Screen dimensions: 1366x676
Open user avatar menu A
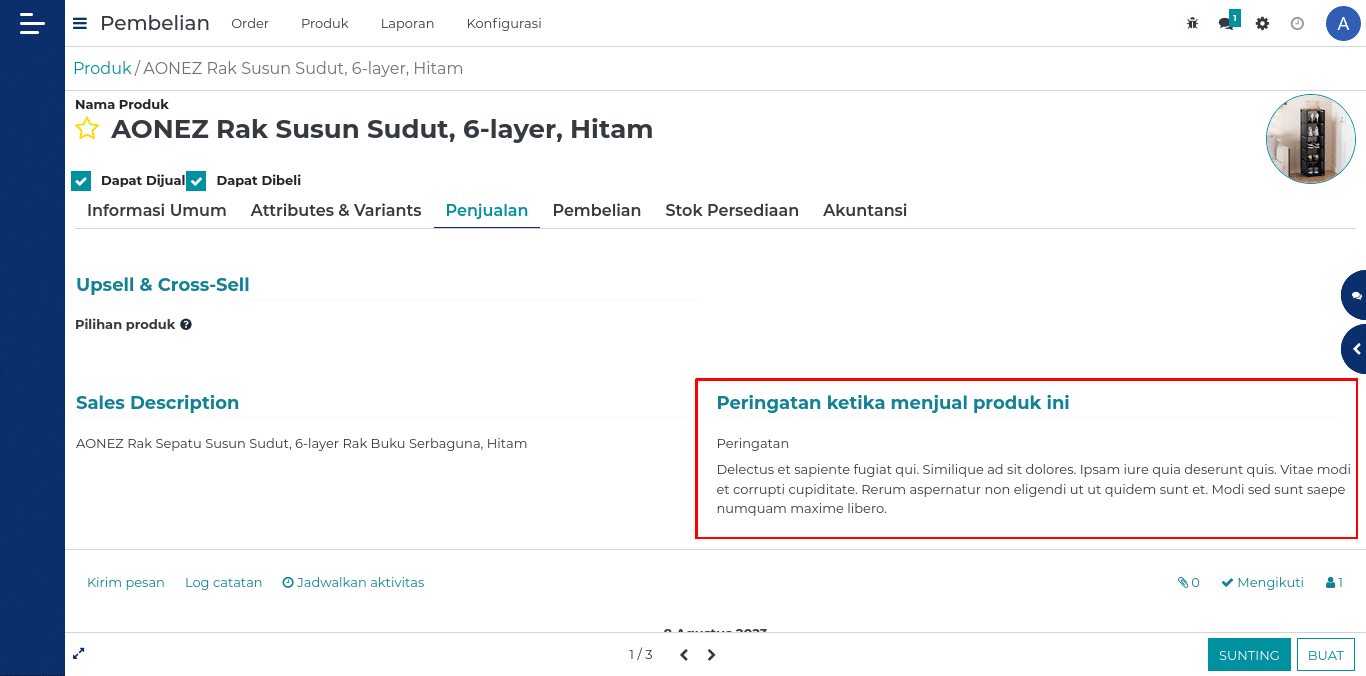[x=1343, y=23]
